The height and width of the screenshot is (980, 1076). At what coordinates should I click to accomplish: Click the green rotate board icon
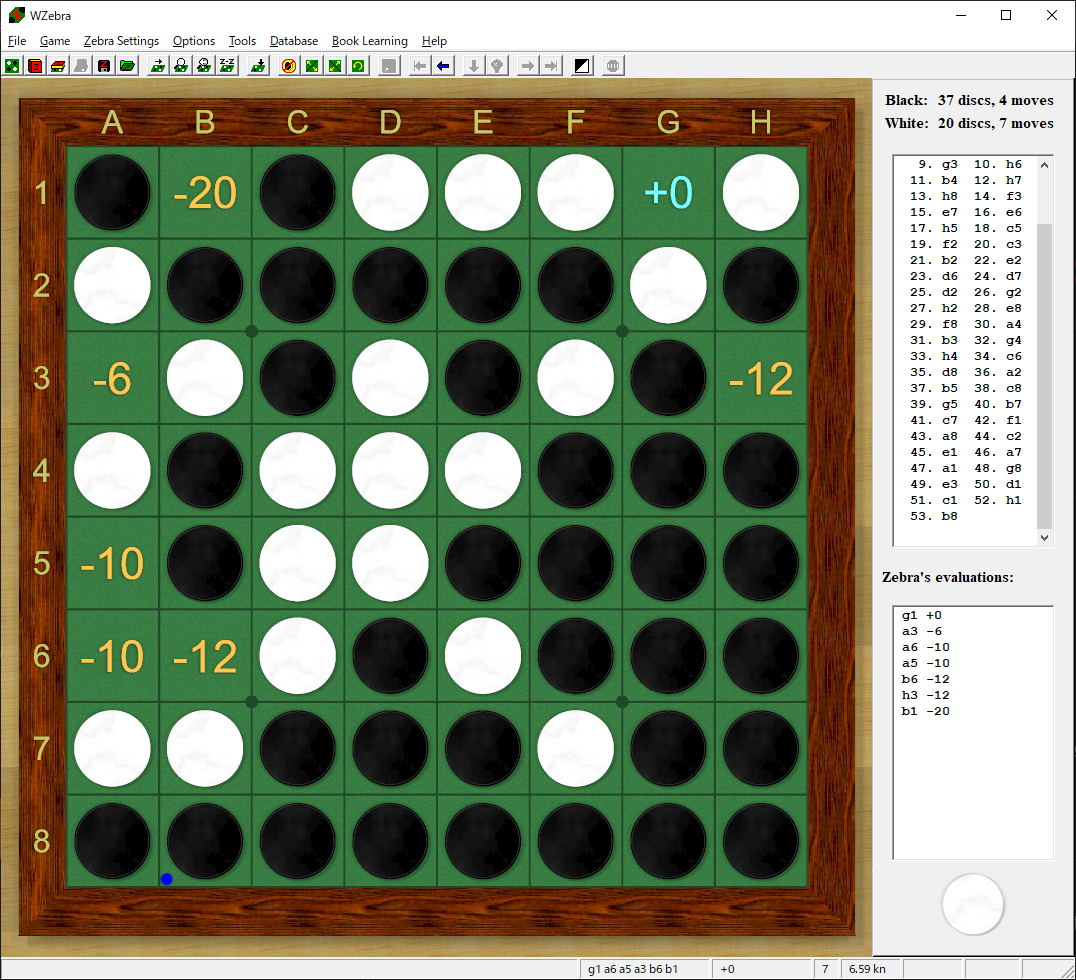coord(358,66)
